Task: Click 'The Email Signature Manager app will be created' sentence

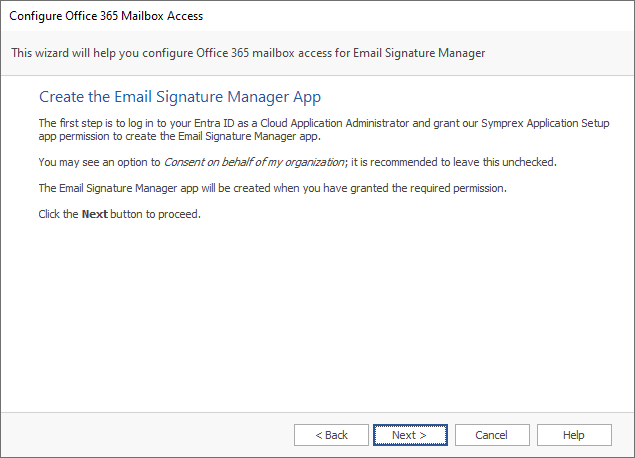Action: click(273, 188)
